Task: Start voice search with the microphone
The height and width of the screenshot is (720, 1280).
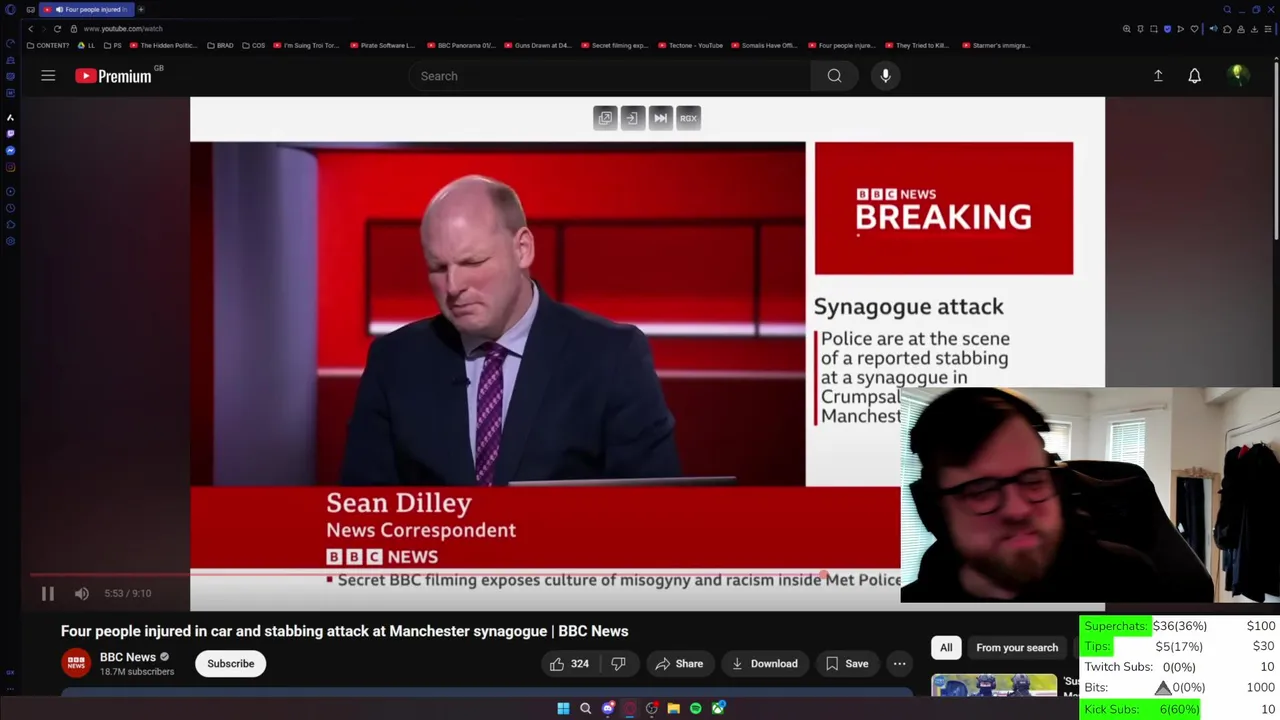Action: tap(885, 76)
